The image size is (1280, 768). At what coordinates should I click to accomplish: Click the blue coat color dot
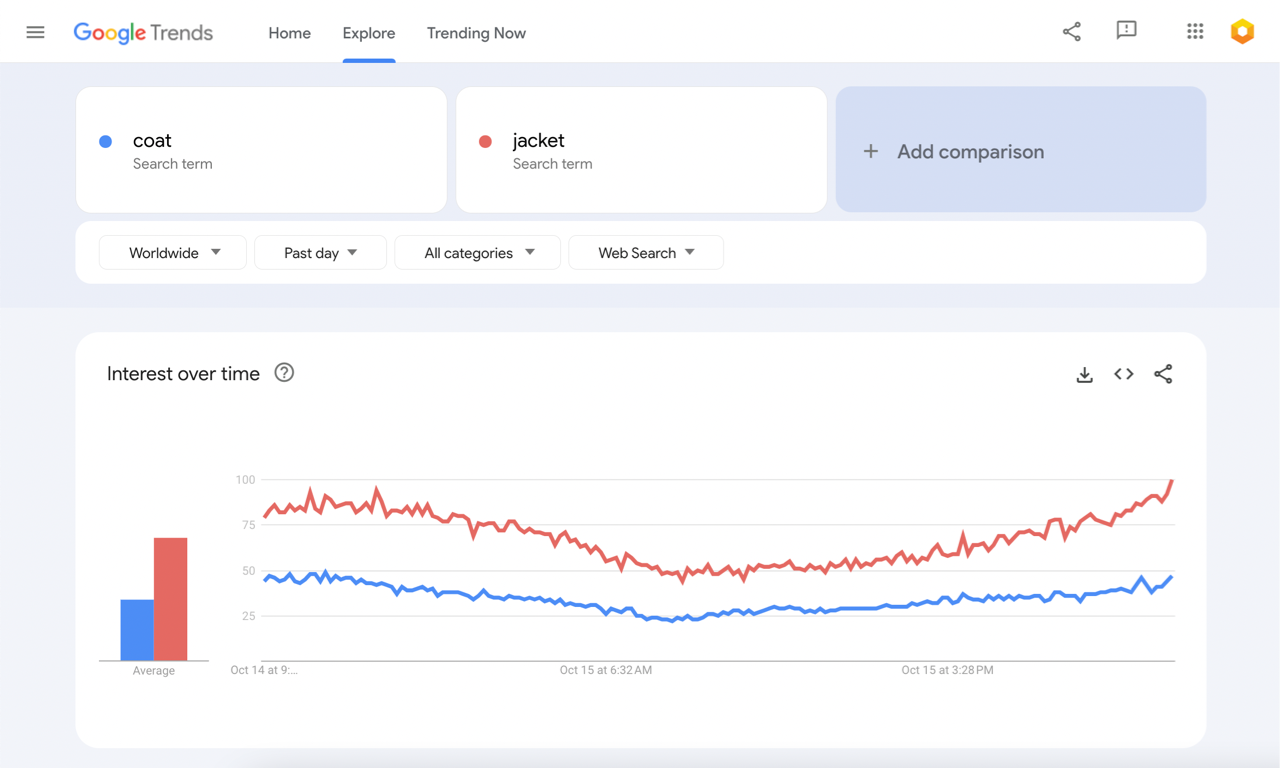click(x=106, y=142)
